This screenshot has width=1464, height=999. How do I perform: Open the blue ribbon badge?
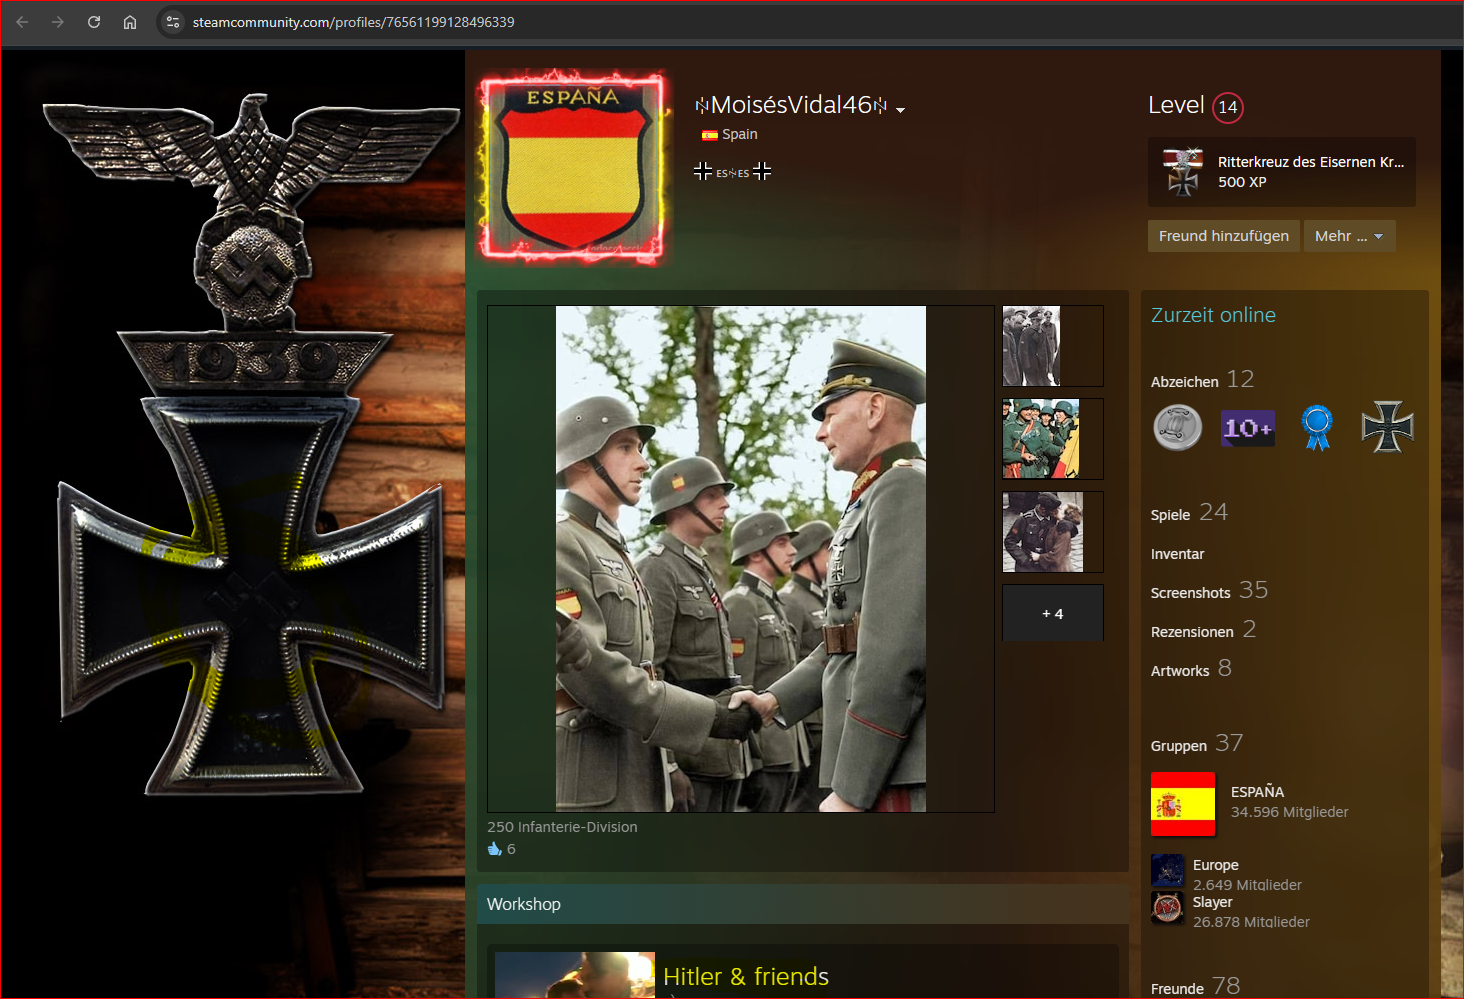(x=1317, y=428)
